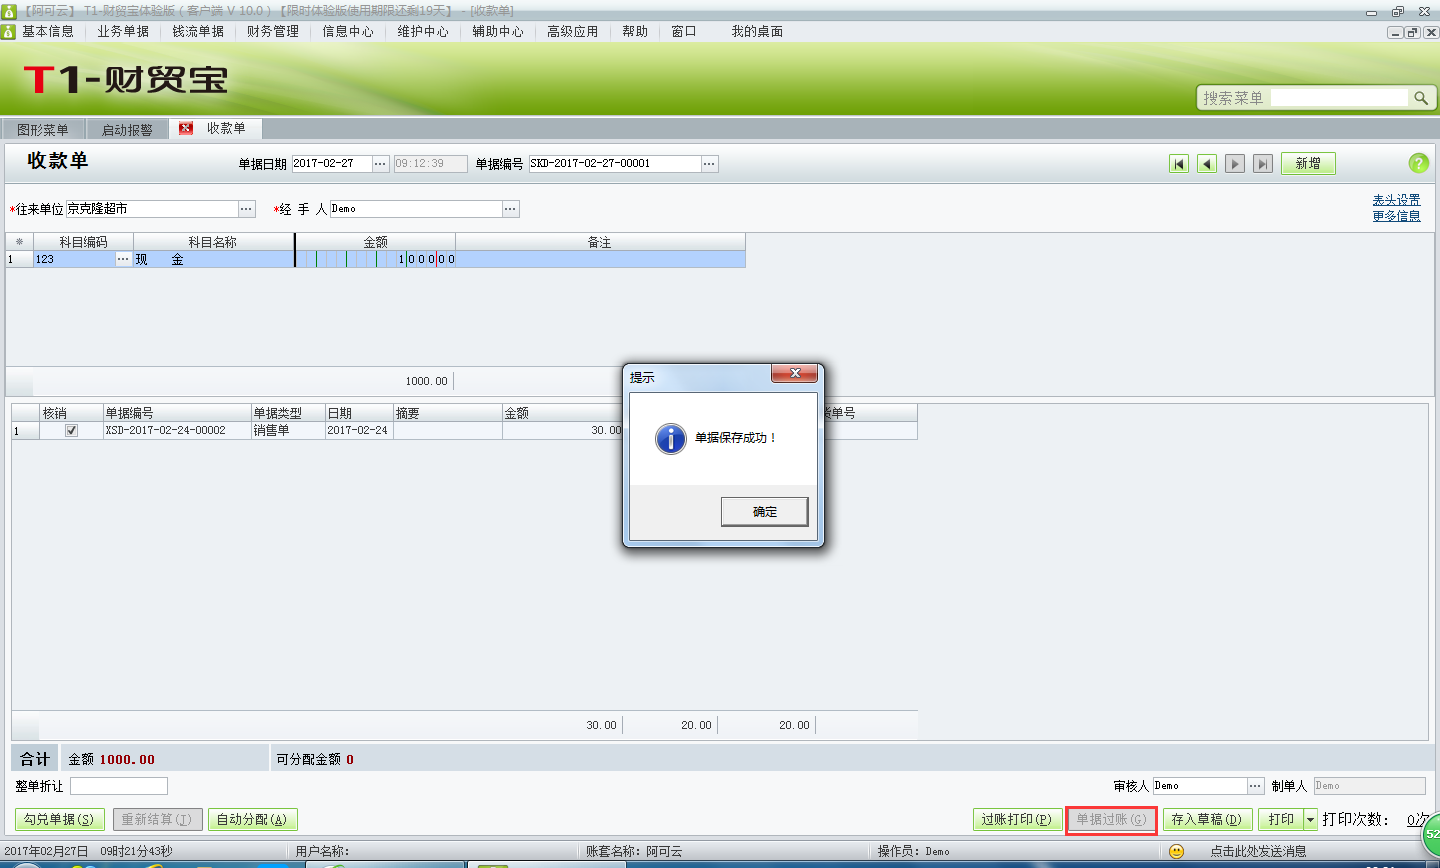Open the 经手人 selection ellipsis button
The height and width of the screenshot is (868, 1440).
click(510, 209)
